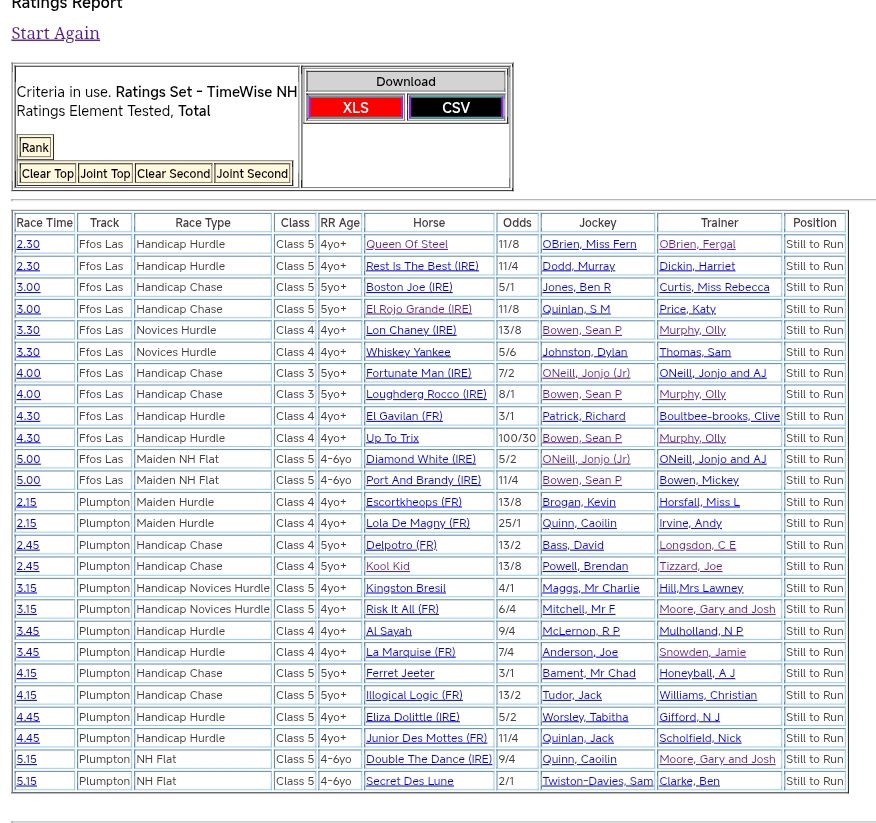View trainer Curtis, Miss Rebecca
This screenshot has height=823, width=876.
coord(713,287)
